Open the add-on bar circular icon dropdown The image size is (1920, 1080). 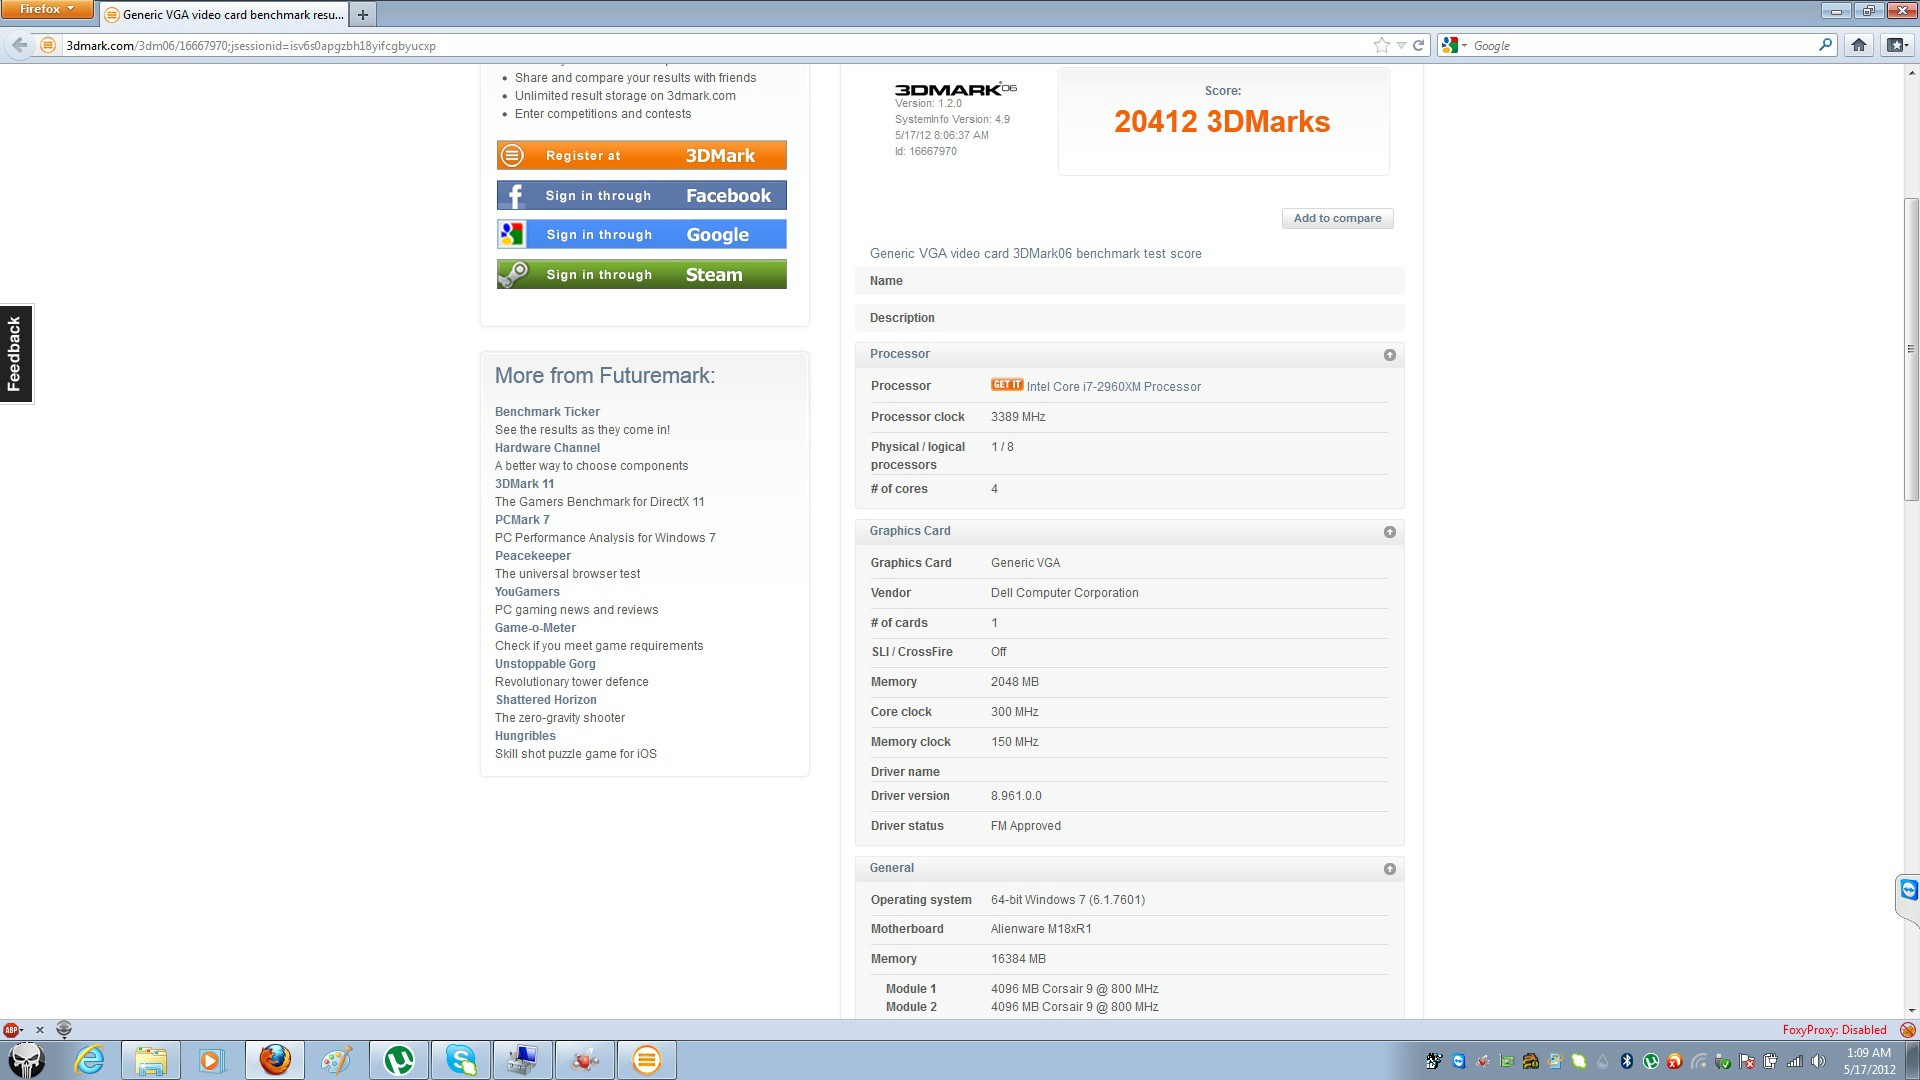coord(63,1029)
